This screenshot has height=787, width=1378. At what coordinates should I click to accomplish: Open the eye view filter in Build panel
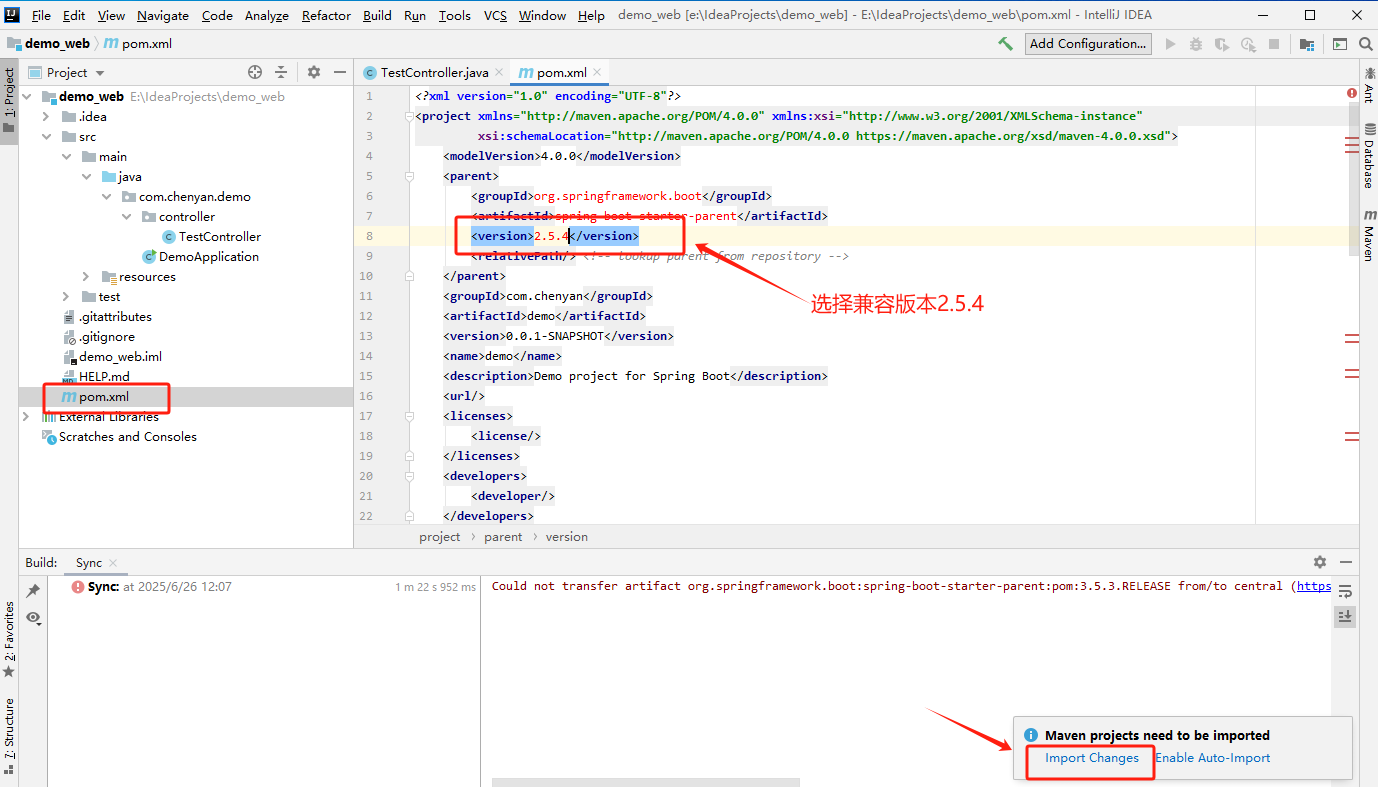33,618
